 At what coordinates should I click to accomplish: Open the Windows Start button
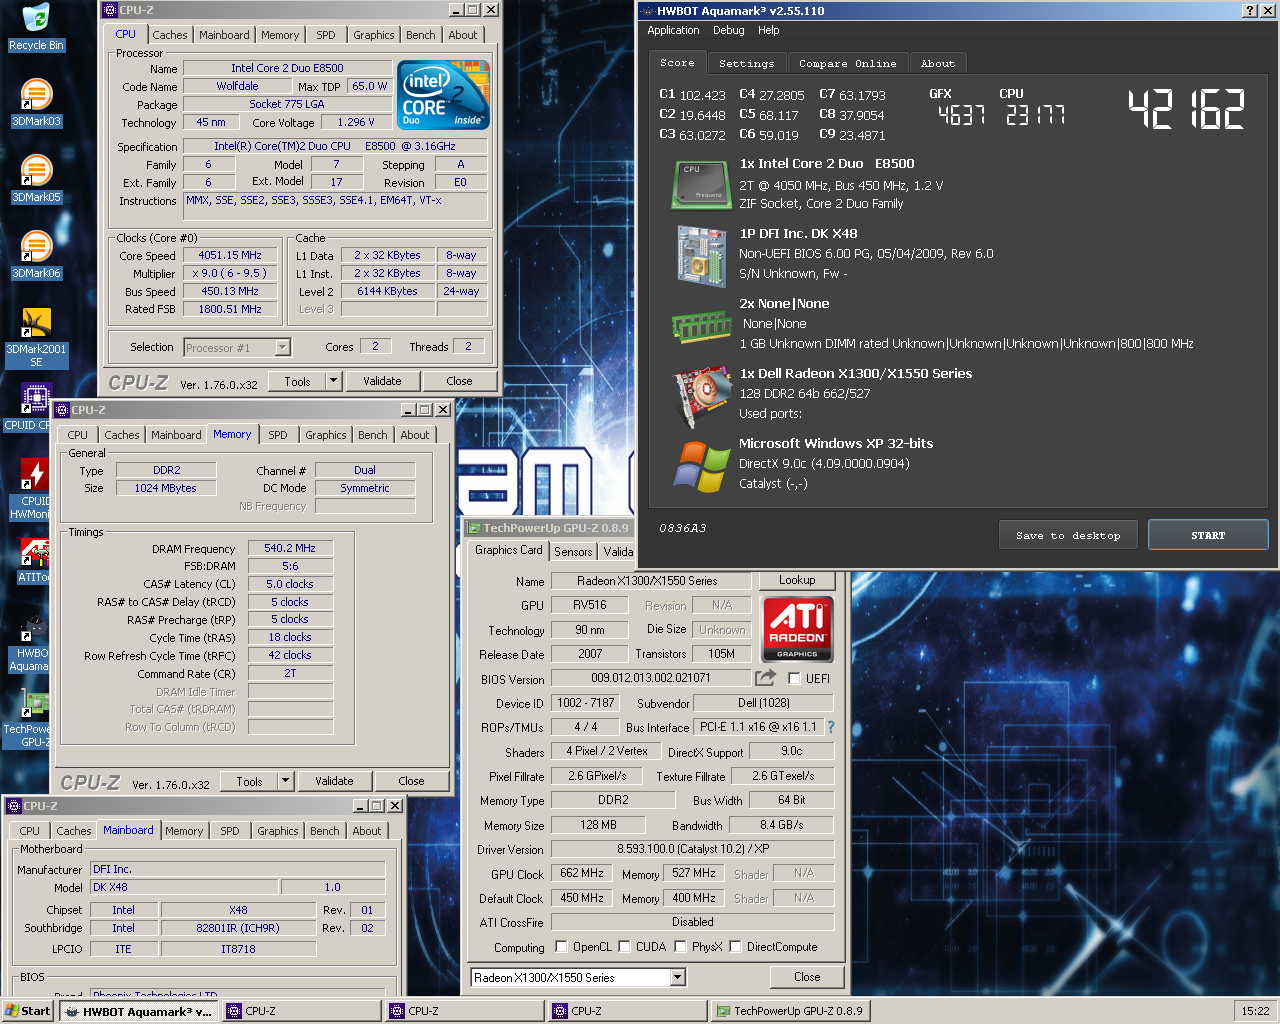(28, 1011)
